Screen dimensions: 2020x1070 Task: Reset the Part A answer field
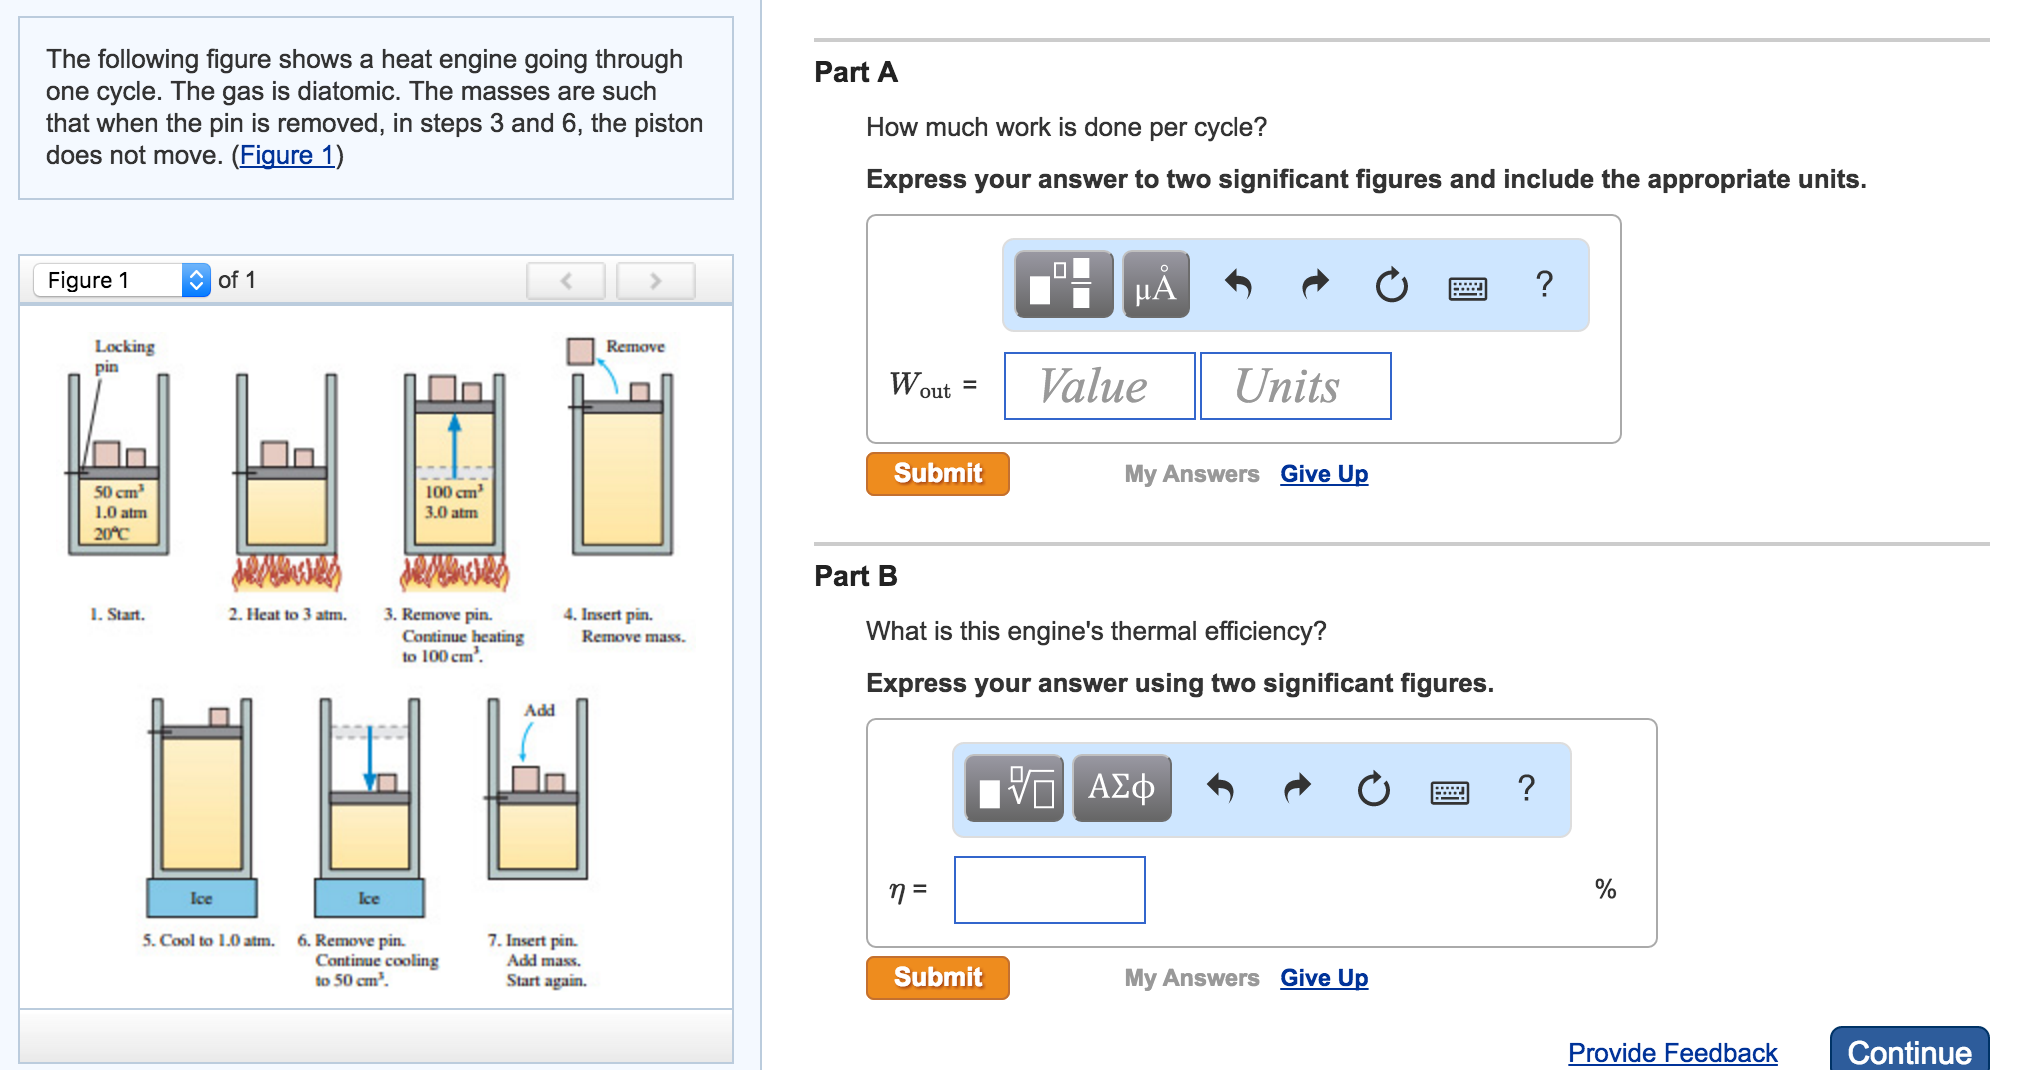pyautogui.click(x=1390, y=285)
